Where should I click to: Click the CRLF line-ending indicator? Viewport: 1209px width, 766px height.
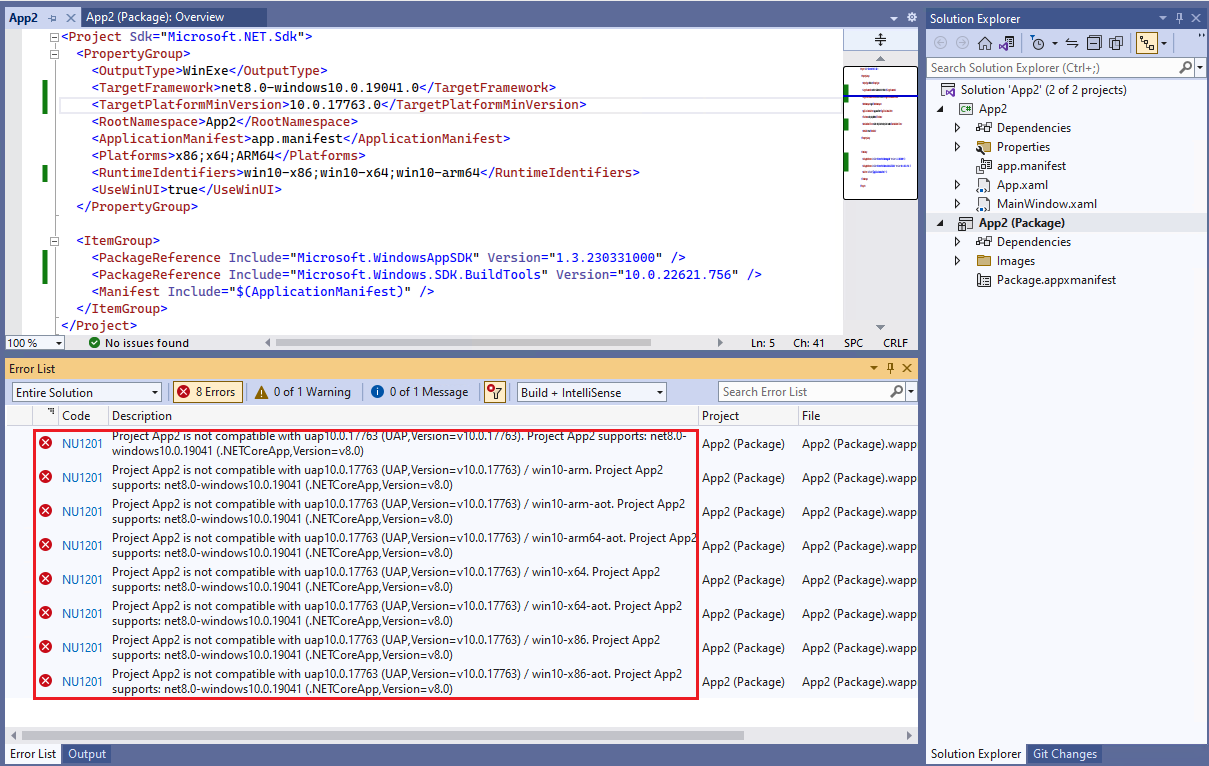[x=895, y=343]
